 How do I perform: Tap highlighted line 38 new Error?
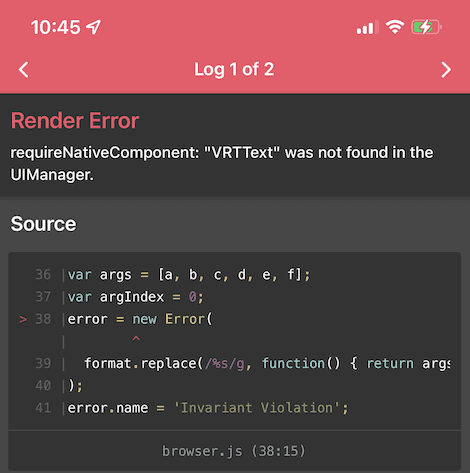click(140, 319)
